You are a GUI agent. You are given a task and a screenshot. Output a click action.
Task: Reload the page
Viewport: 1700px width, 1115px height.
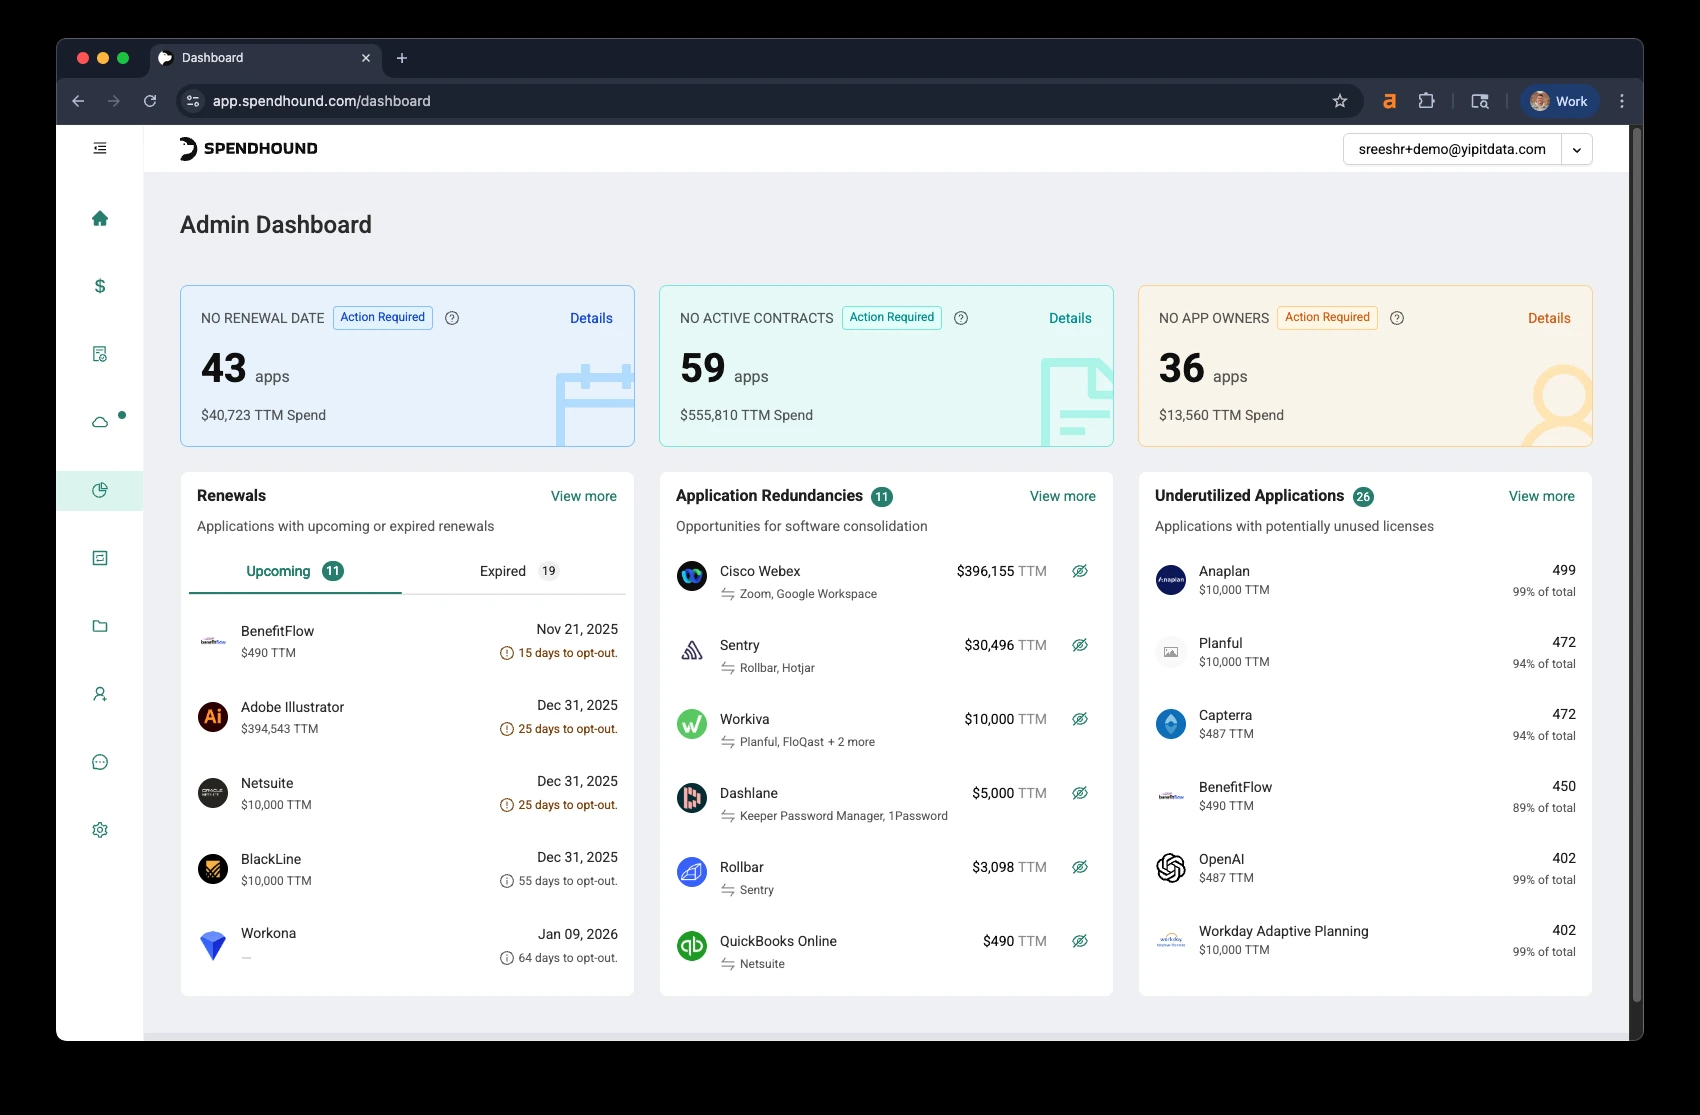(150, 101)
